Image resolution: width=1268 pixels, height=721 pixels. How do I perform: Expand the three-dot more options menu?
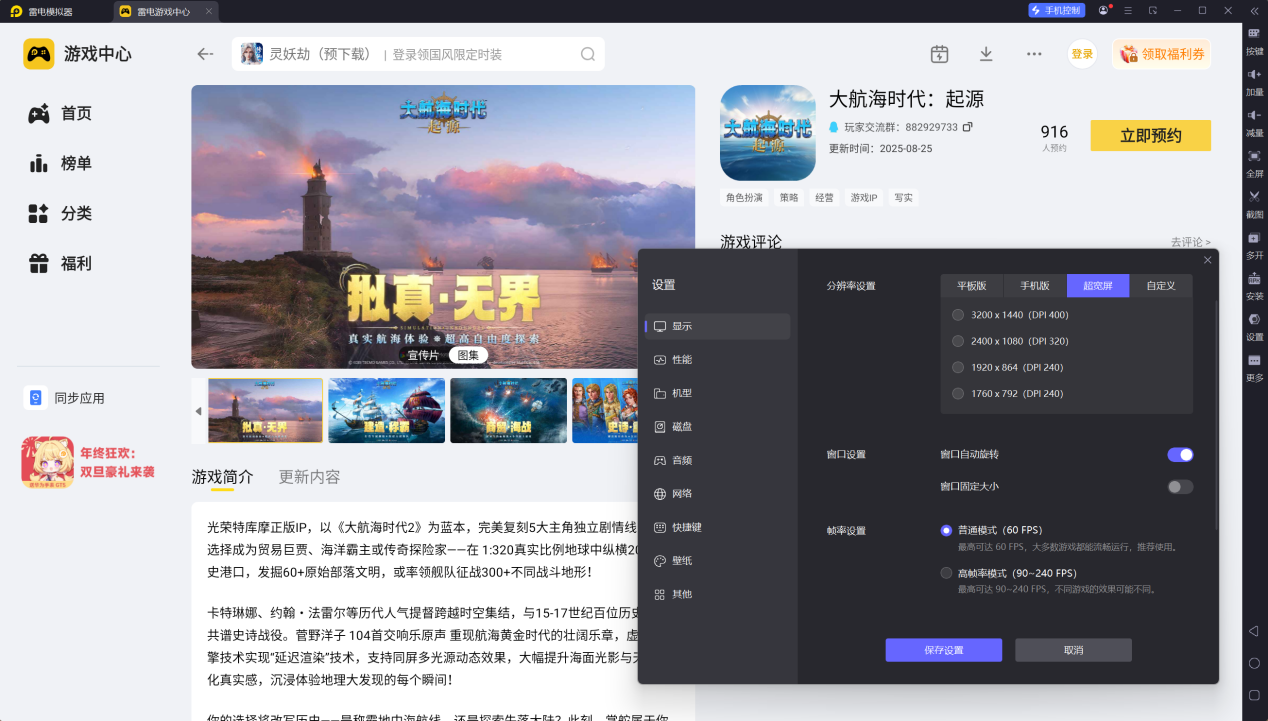pyautogui.click(x=1034, y=54)
